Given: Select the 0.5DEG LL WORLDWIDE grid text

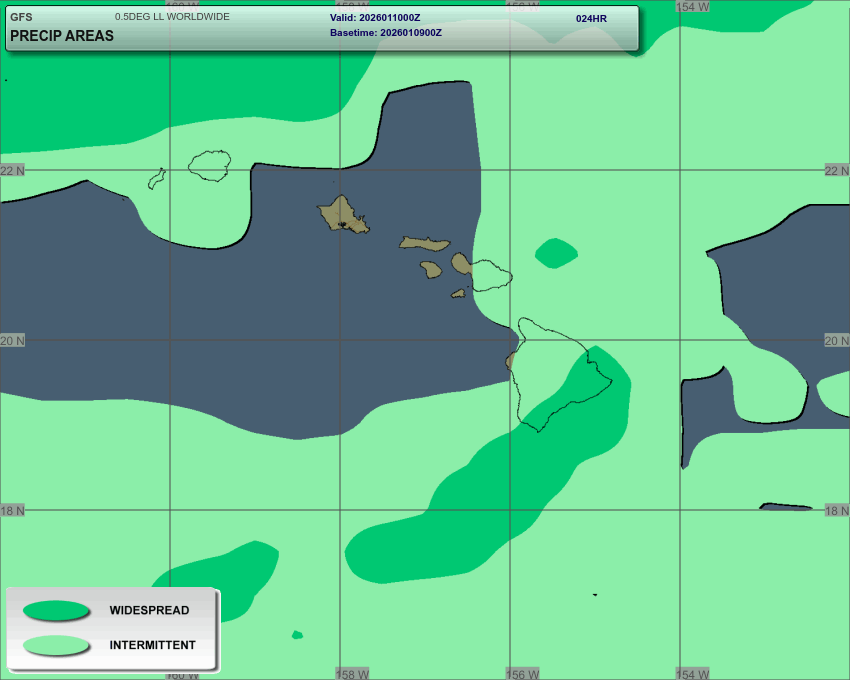Looking at the screenshot, I should coord(172,17).
